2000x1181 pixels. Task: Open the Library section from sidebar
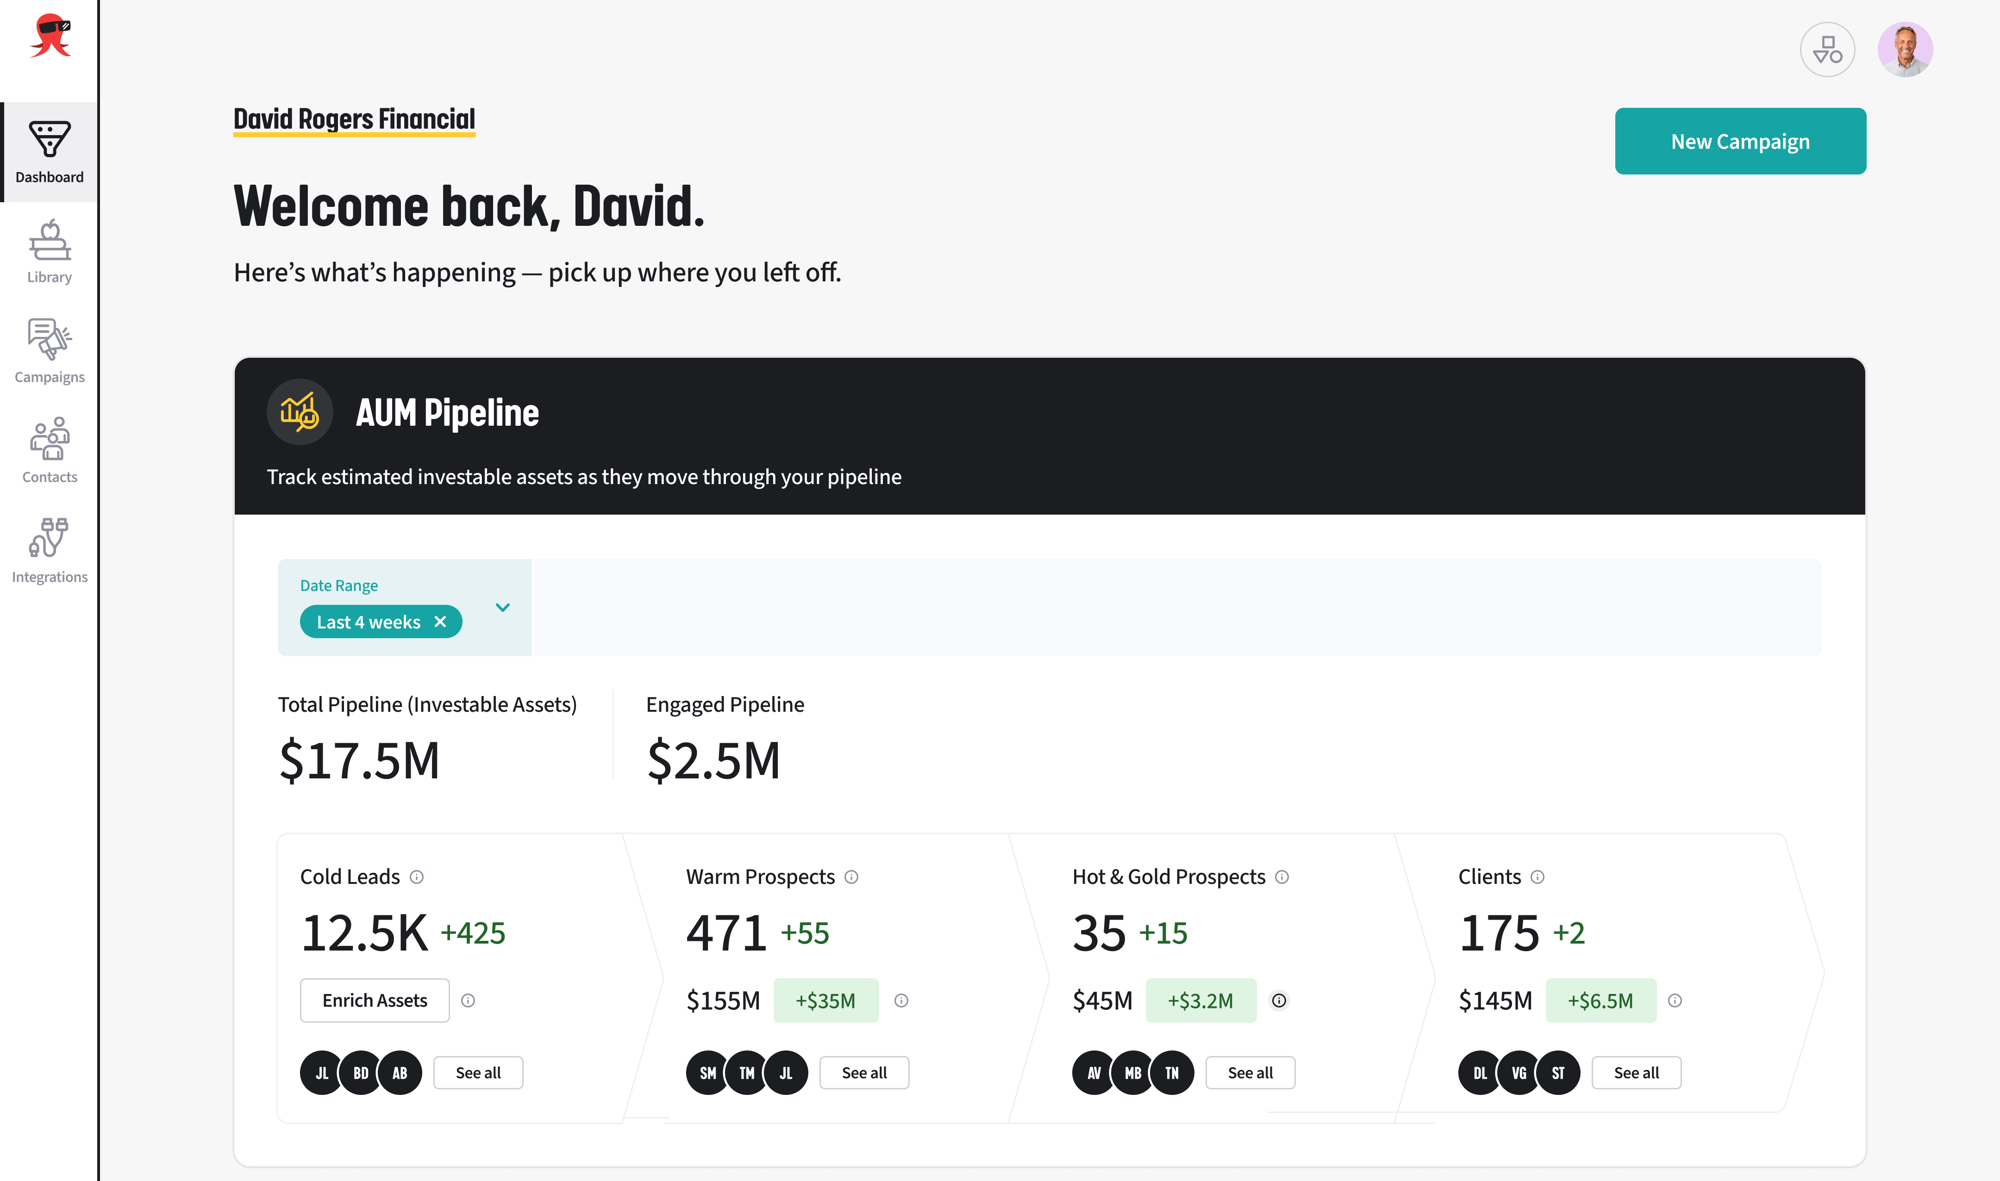click(x=49, y=240)
